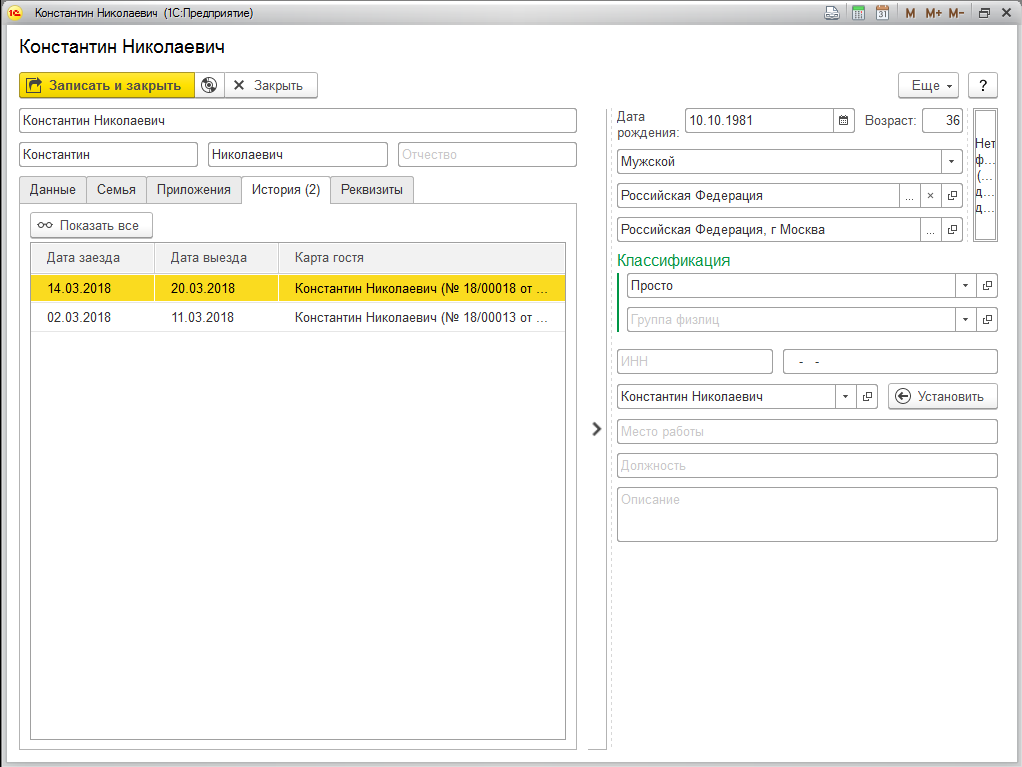Screen dimensions: 1022x767
Task: Click the Константин surname field
Action: coord(108,154)
